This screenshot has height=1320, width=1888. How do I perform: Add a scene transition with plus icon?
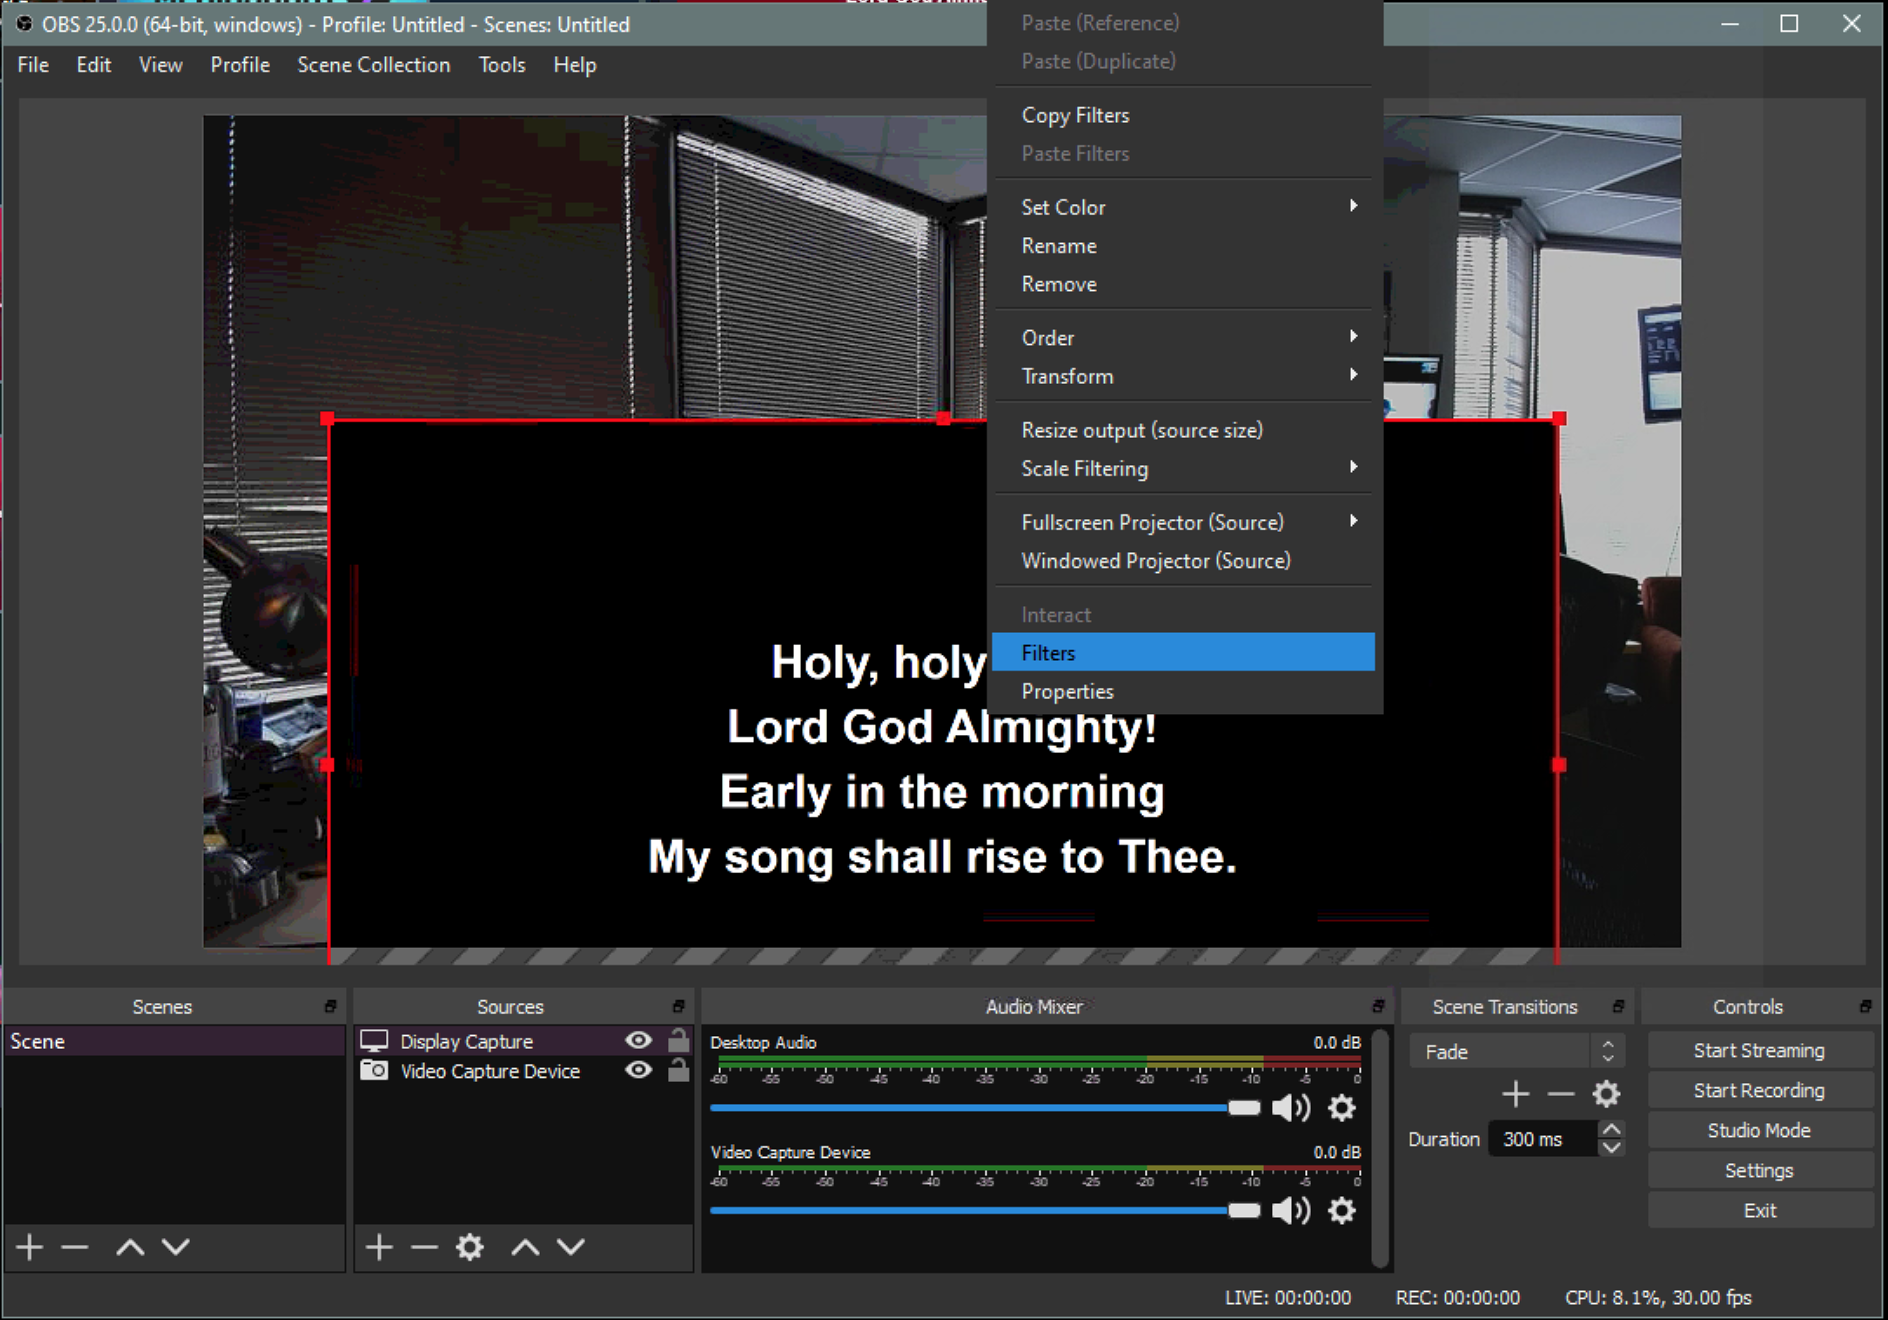click(1515, 1094)
